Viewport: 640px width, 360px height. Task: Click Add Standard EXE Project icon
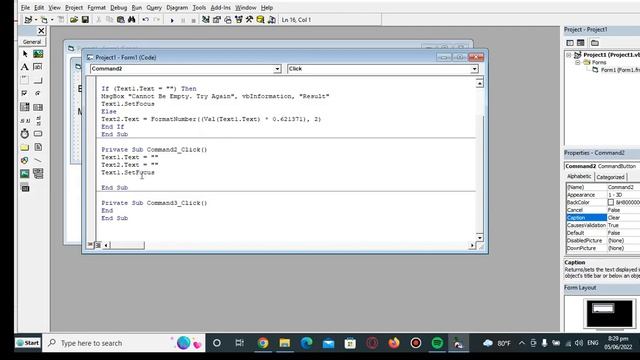(x=28, y=20)
